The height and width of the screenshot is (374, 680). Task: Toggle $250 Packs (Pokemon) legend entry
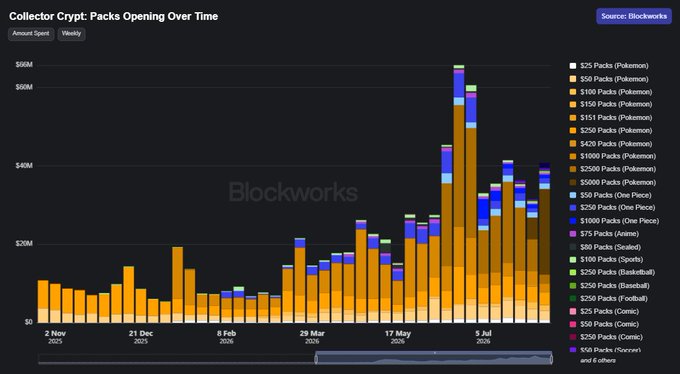tap(611, 131)
